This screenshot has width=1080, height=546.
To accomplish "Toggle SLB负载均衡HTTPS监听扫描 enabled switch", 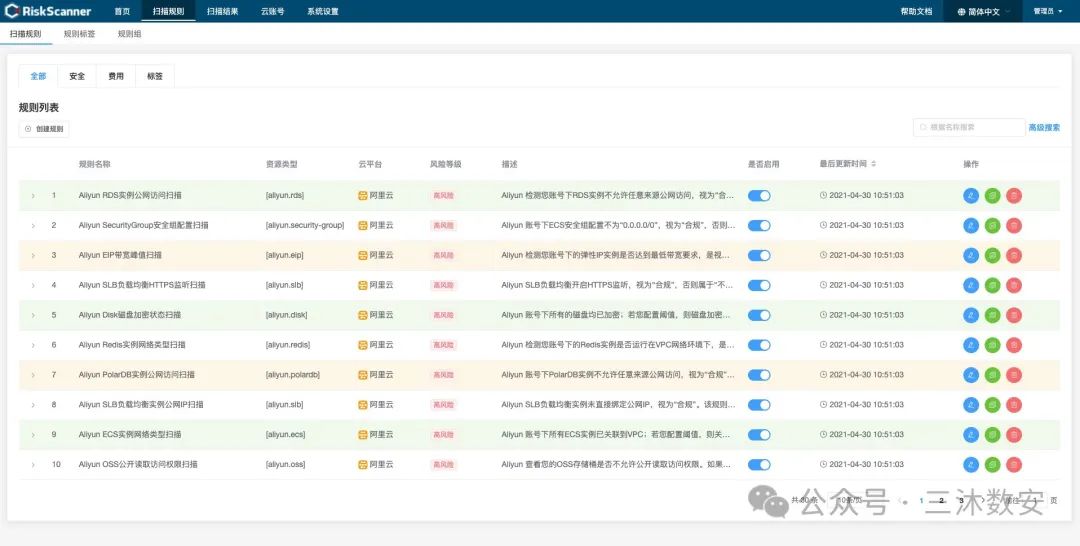I will click(x=759, y=285).
